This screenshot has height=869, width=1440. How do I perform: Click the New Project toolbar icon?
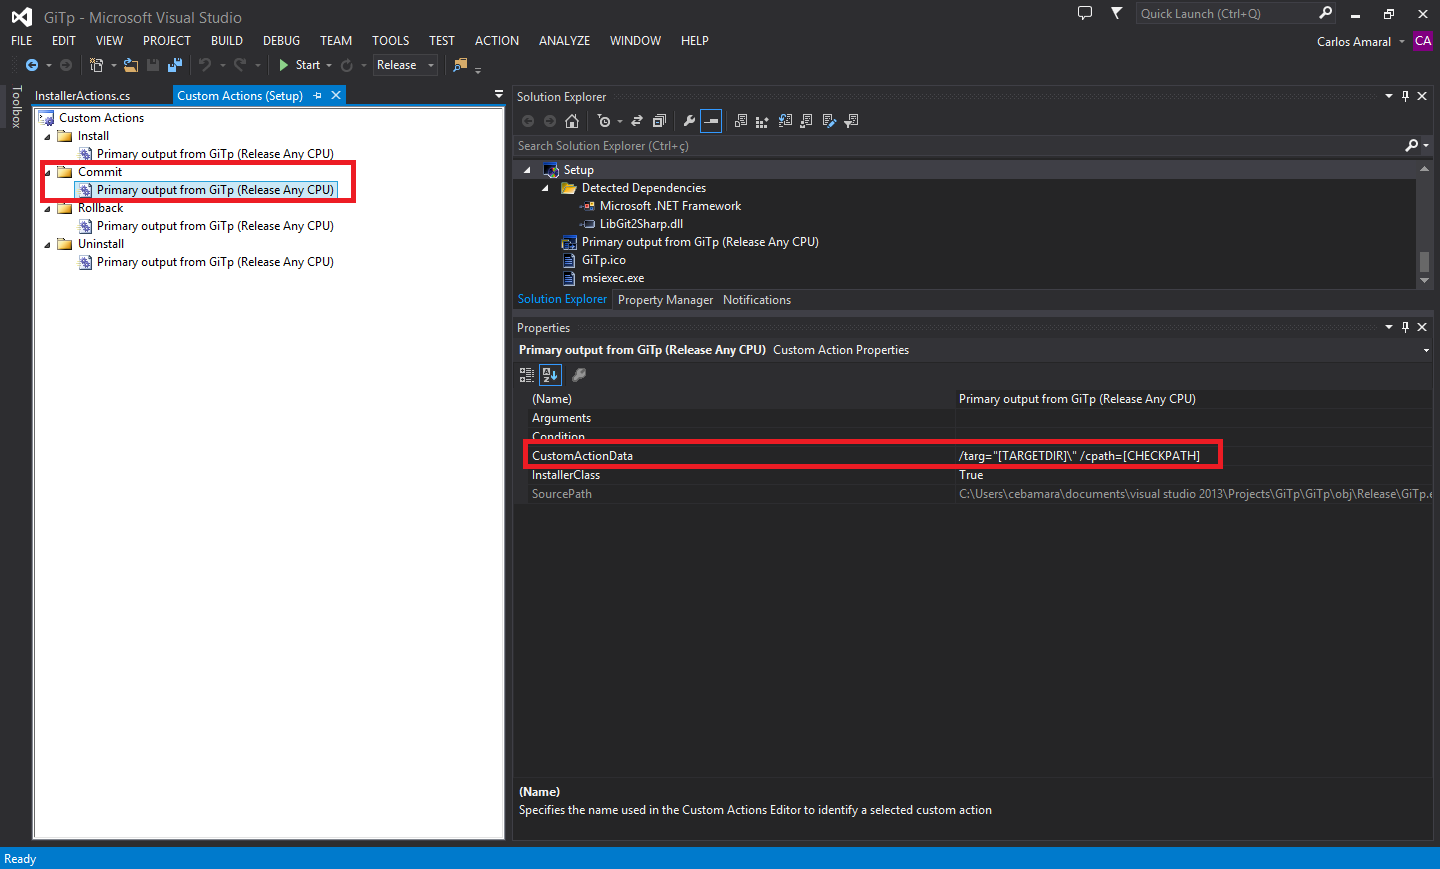tap(96, 65)
